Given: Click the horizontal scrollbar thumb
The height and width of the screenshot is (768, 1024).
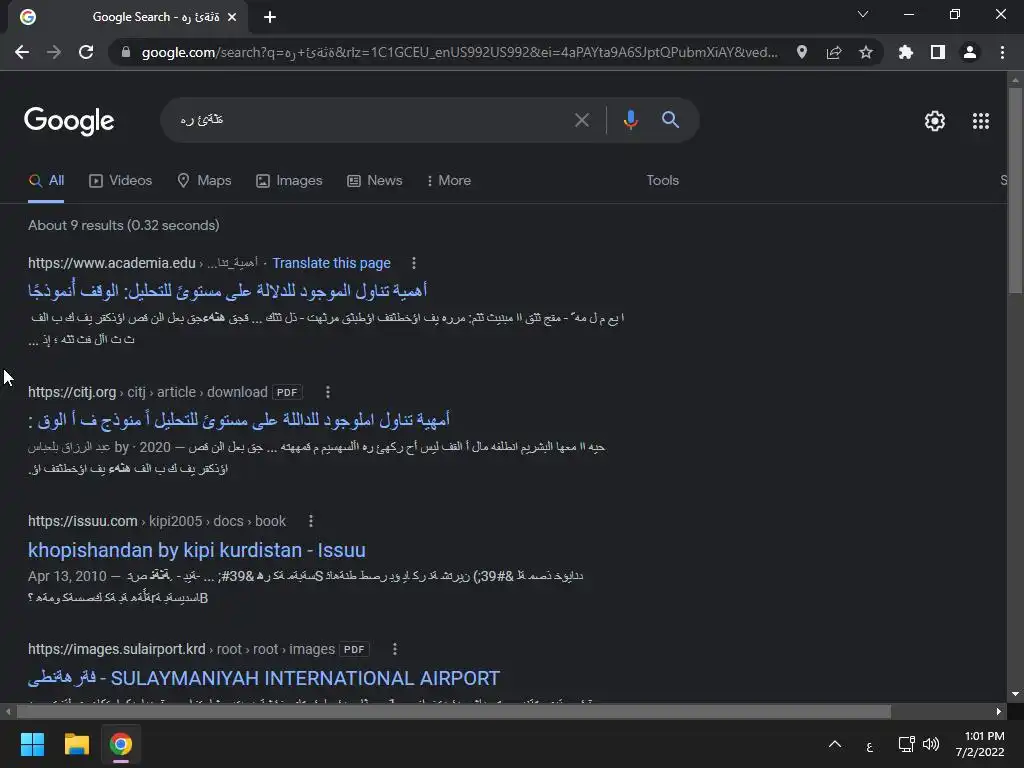Looking at the screenshot, I should point(454,711).
